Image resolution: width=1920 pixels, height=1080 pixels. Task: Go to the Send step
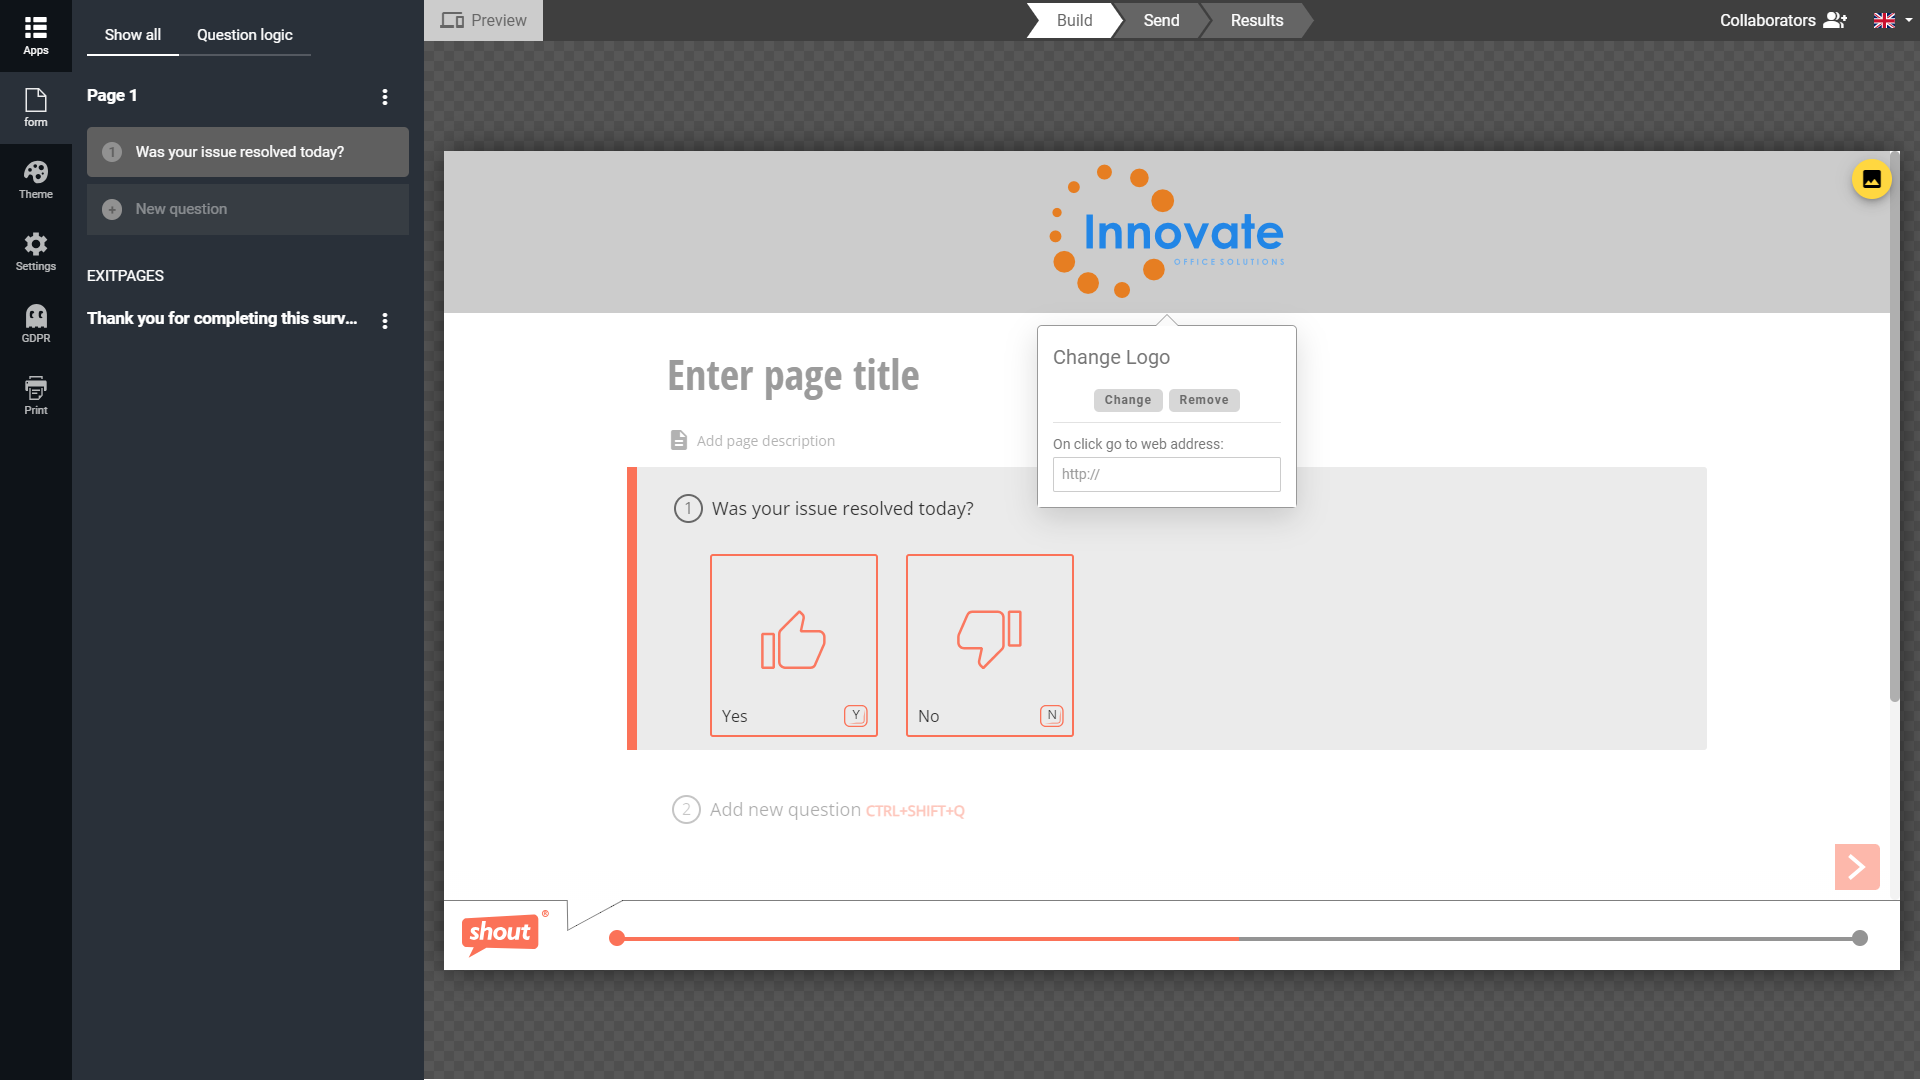tap(1161, 20)
